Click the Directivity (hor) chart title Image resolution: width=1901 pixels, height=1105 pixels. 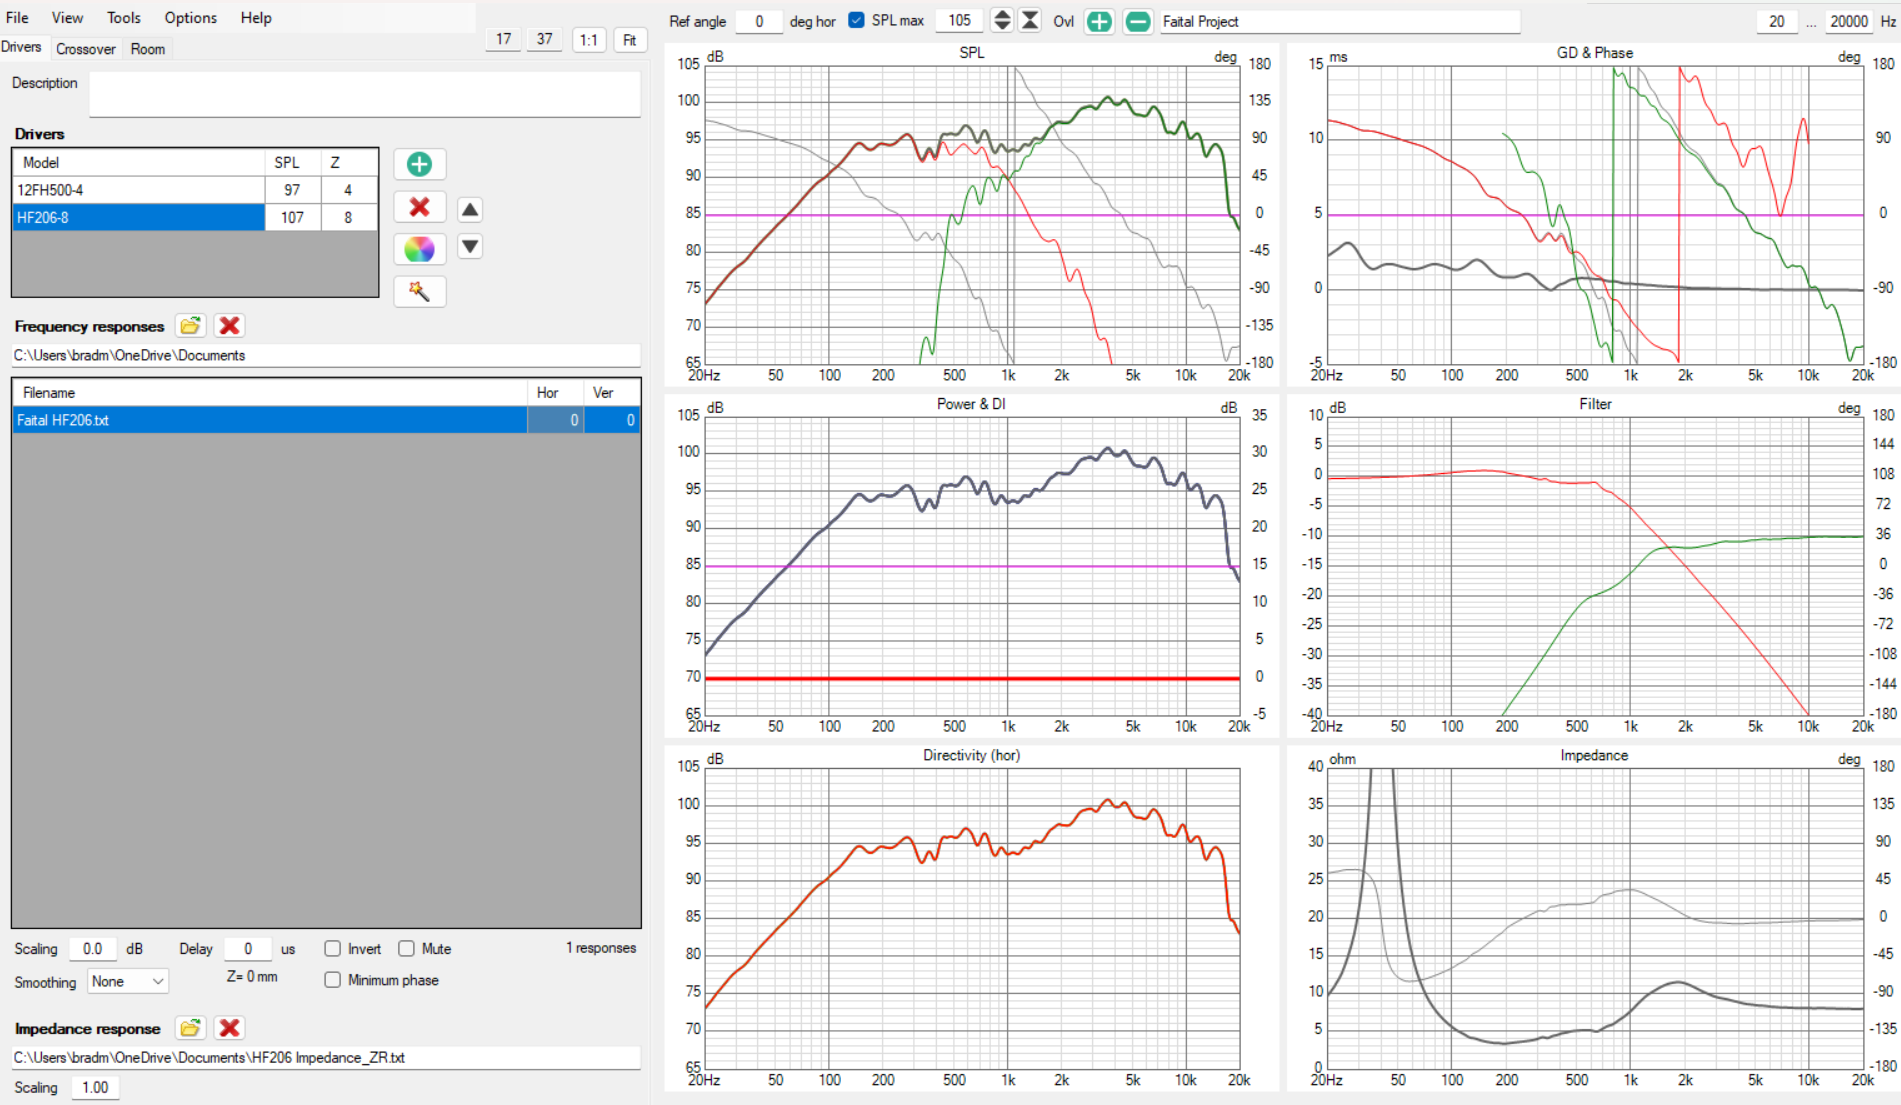(x=971, y=755)
